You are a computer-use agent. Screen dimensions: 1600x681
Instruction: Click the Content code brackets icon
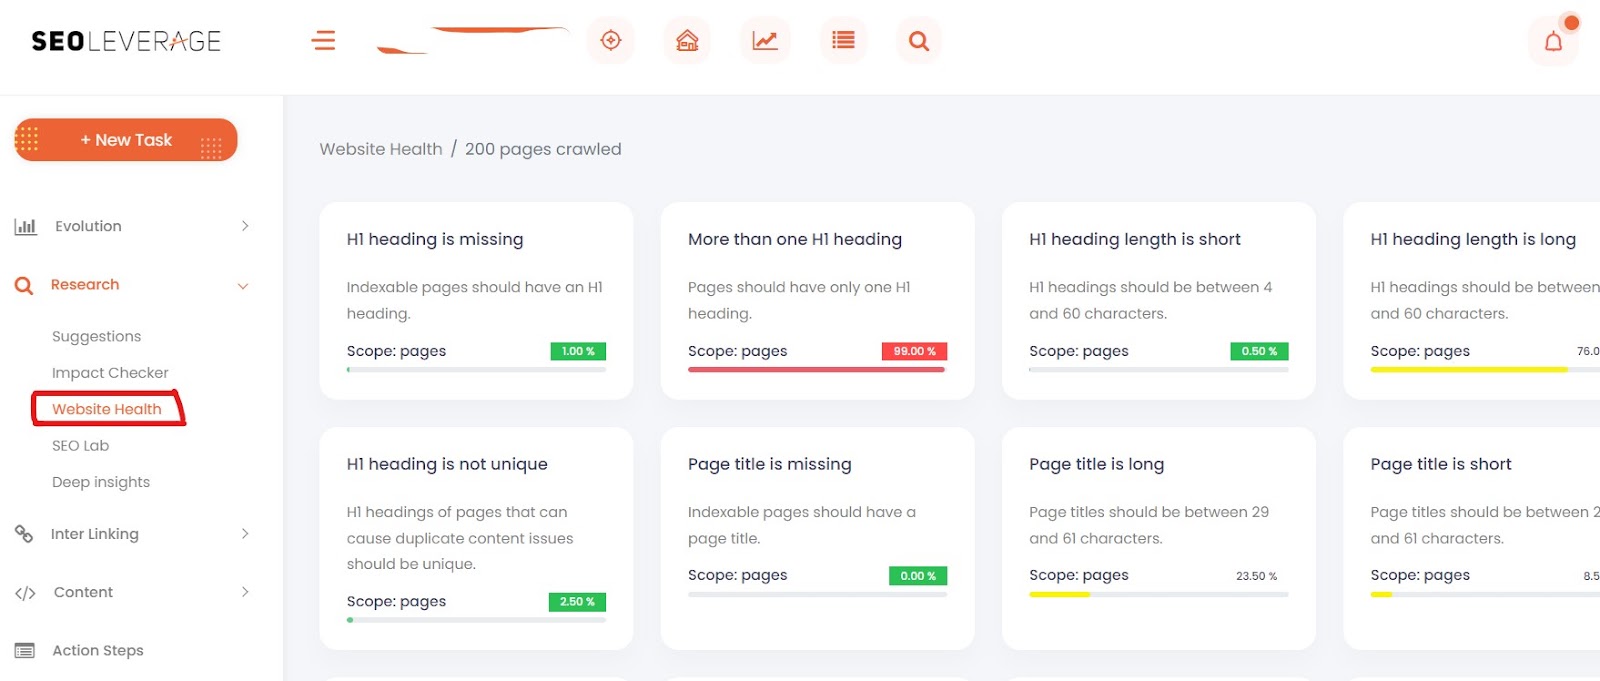(x=25, y=593)
